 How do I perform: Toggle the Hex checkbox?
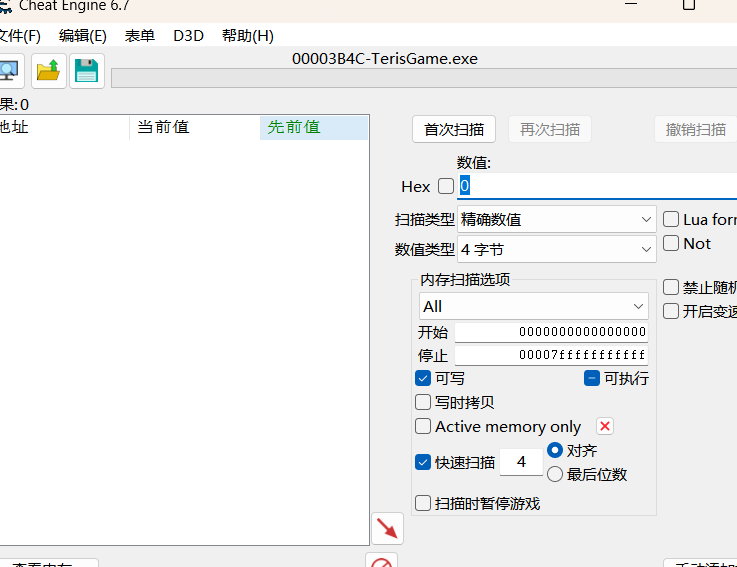(446, 186)
